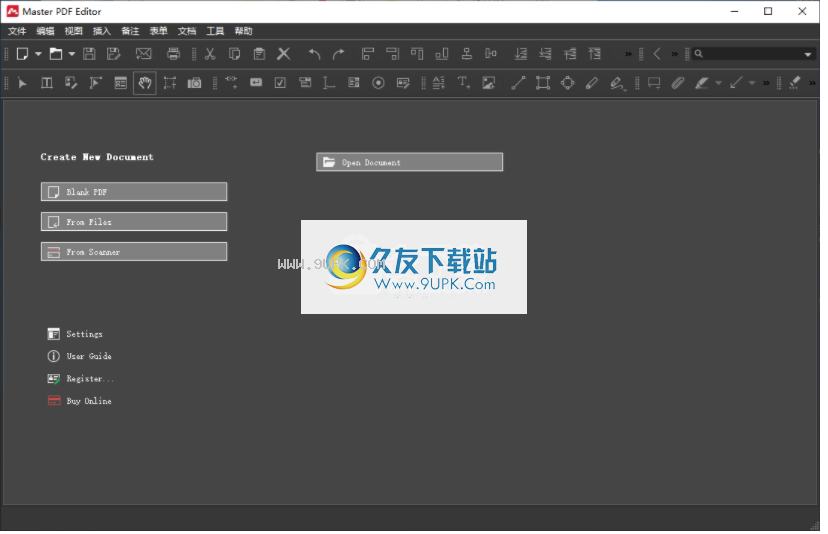Click the Send by email envelope icon

(144, 54)
